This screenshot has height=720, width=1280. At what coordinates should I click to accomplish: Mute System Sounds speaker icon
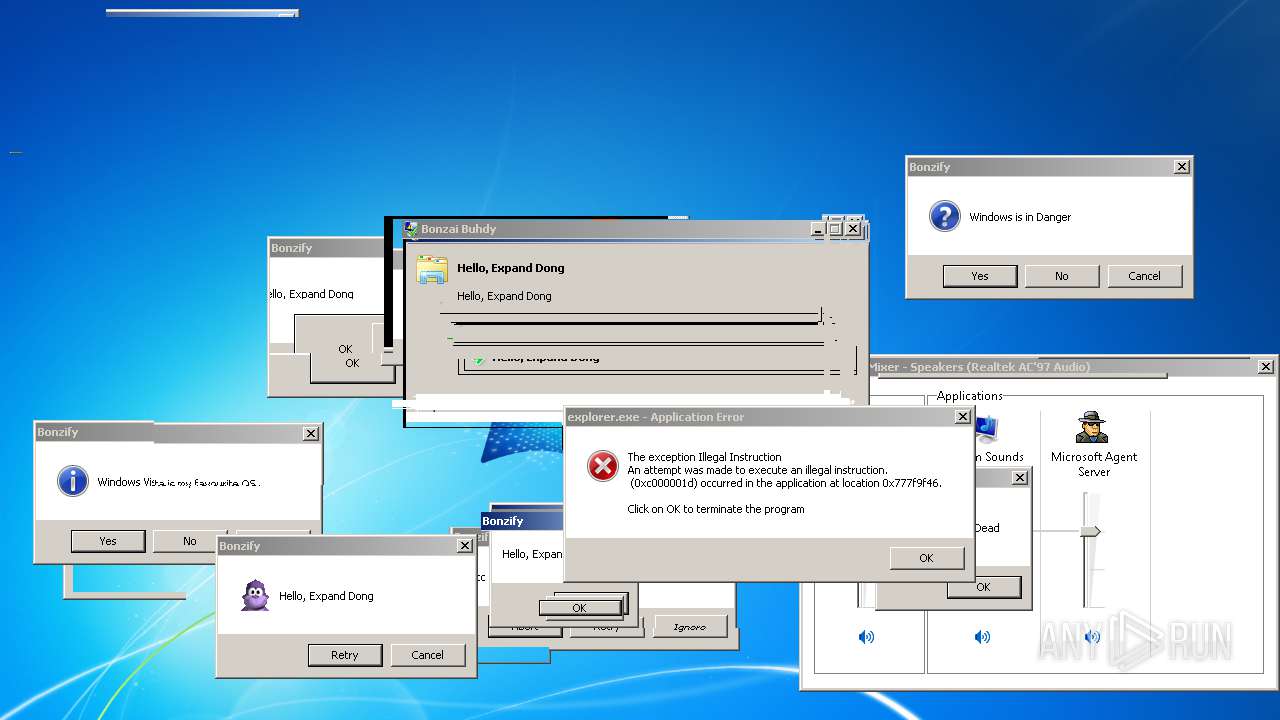point(983,636)
